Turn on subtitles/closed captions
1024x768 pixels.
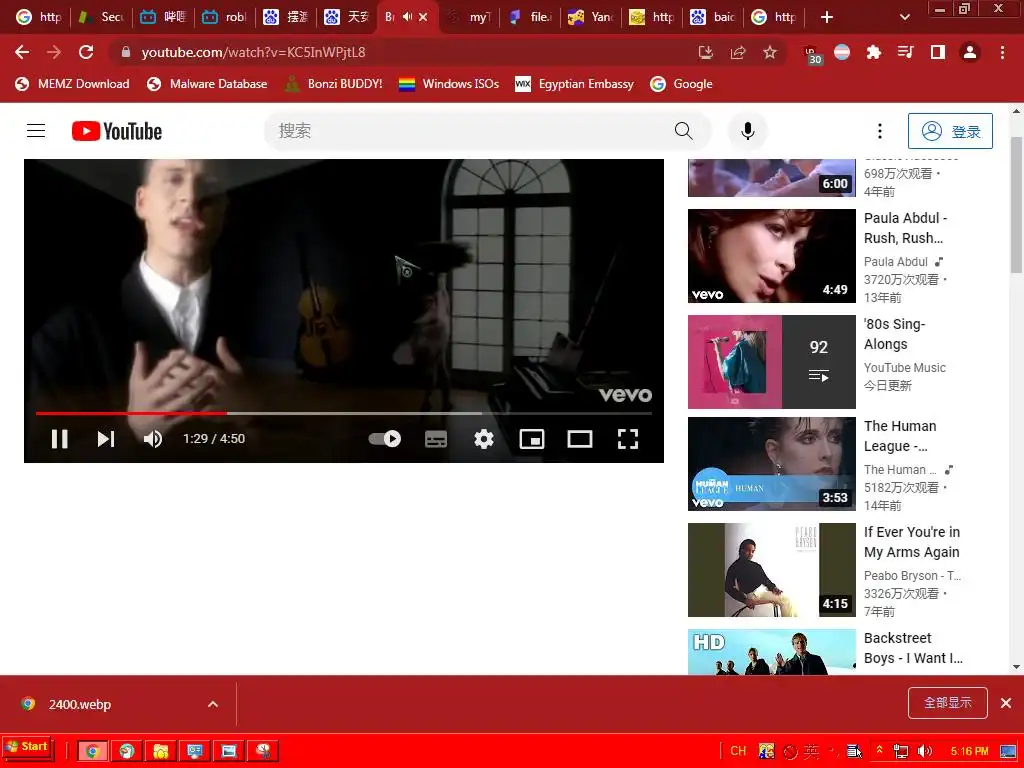(436, 439)
